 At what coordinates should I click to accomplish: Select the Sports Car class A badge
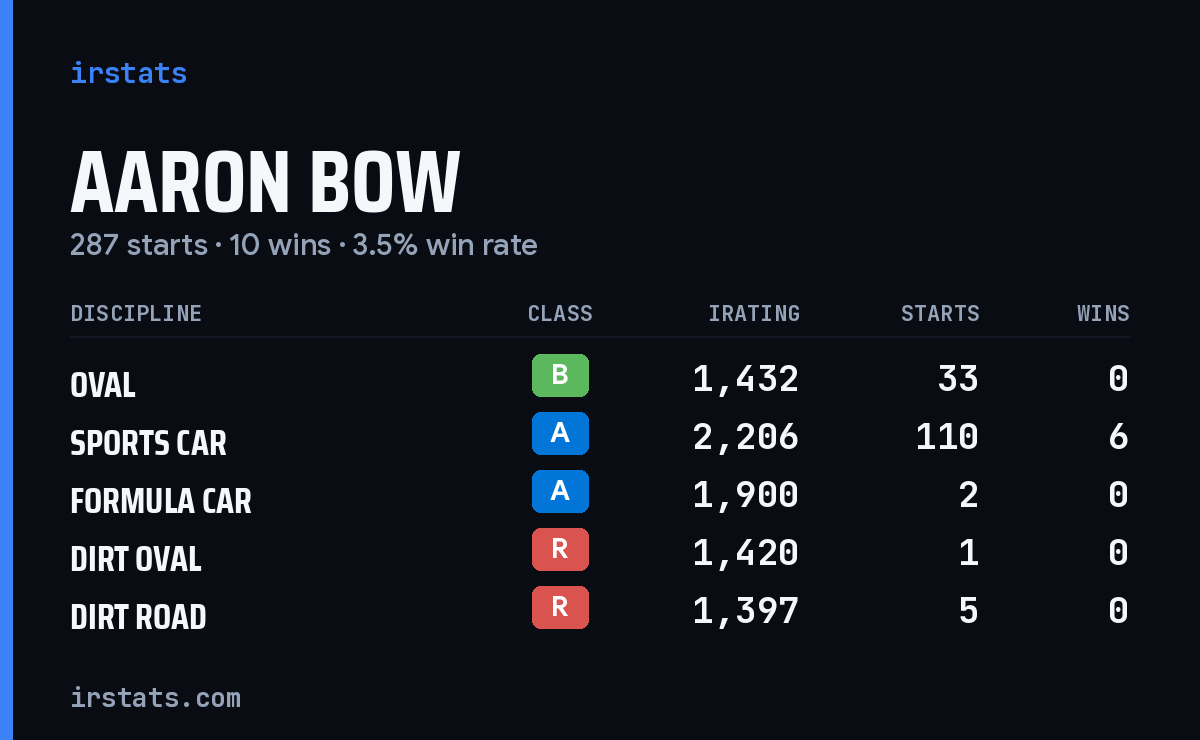click(560, 433)
